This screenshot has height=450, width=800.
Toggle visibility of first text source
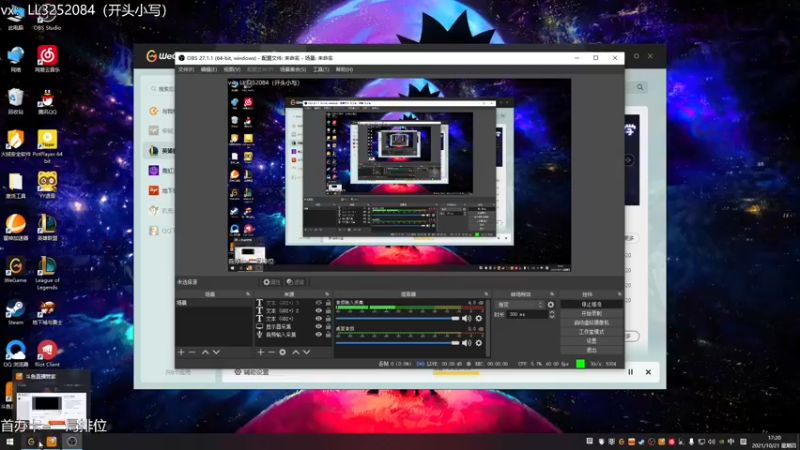point(318,303)
